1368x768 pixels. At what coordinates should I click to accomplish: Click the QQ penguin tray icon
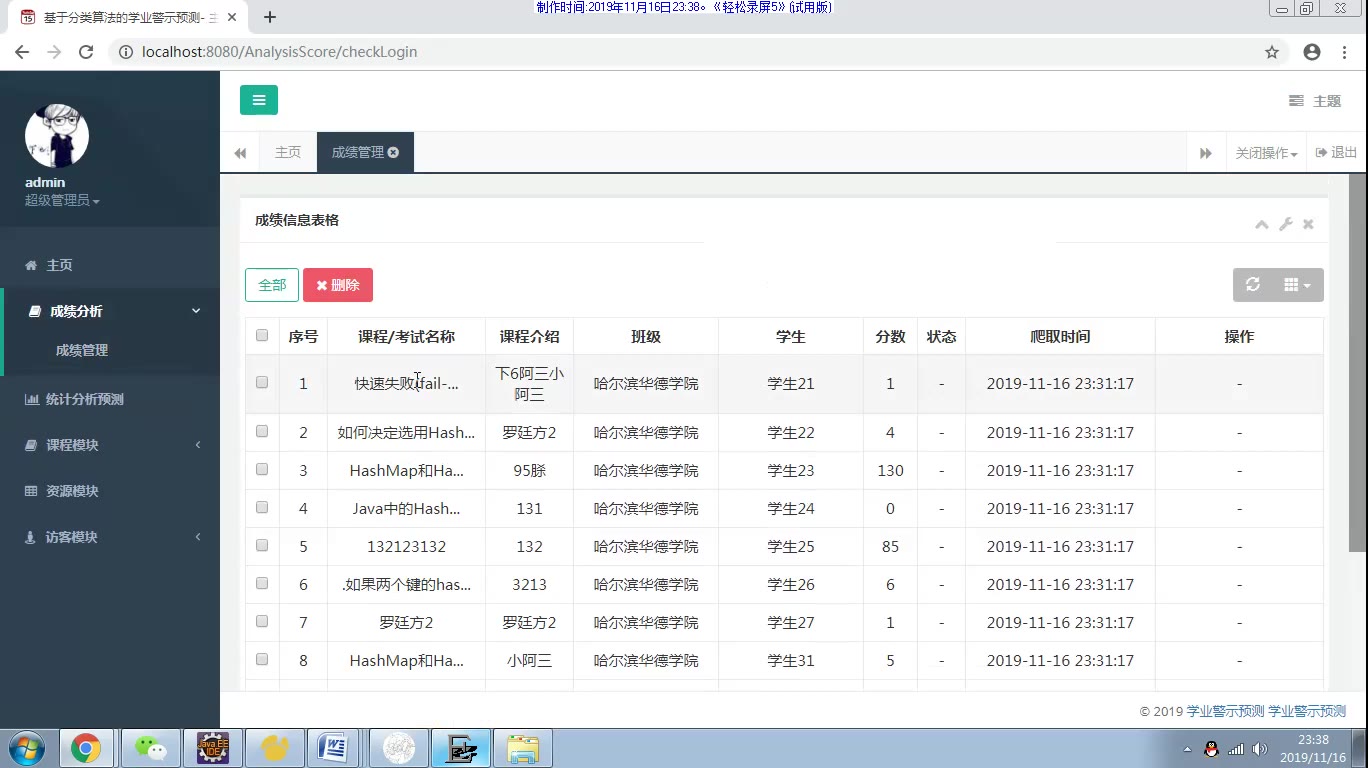[x=1211, y=749]
